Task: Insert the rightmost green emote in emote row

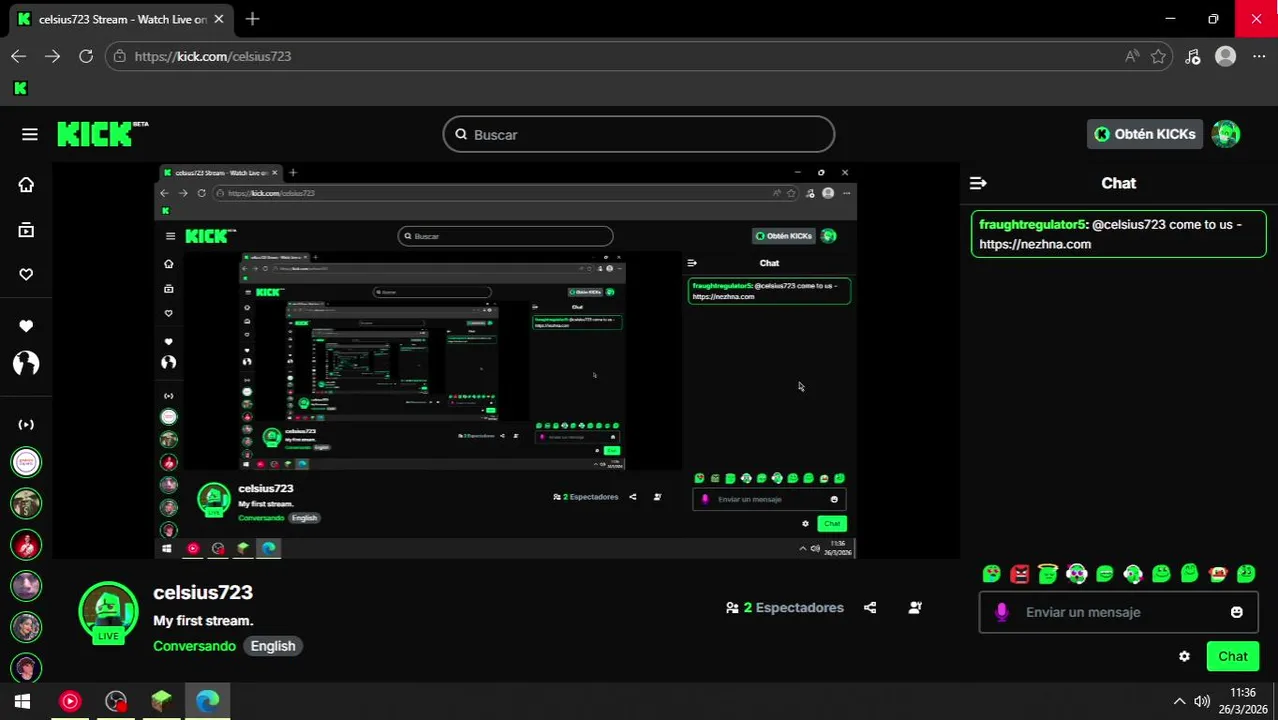Action: point(1245,574)
